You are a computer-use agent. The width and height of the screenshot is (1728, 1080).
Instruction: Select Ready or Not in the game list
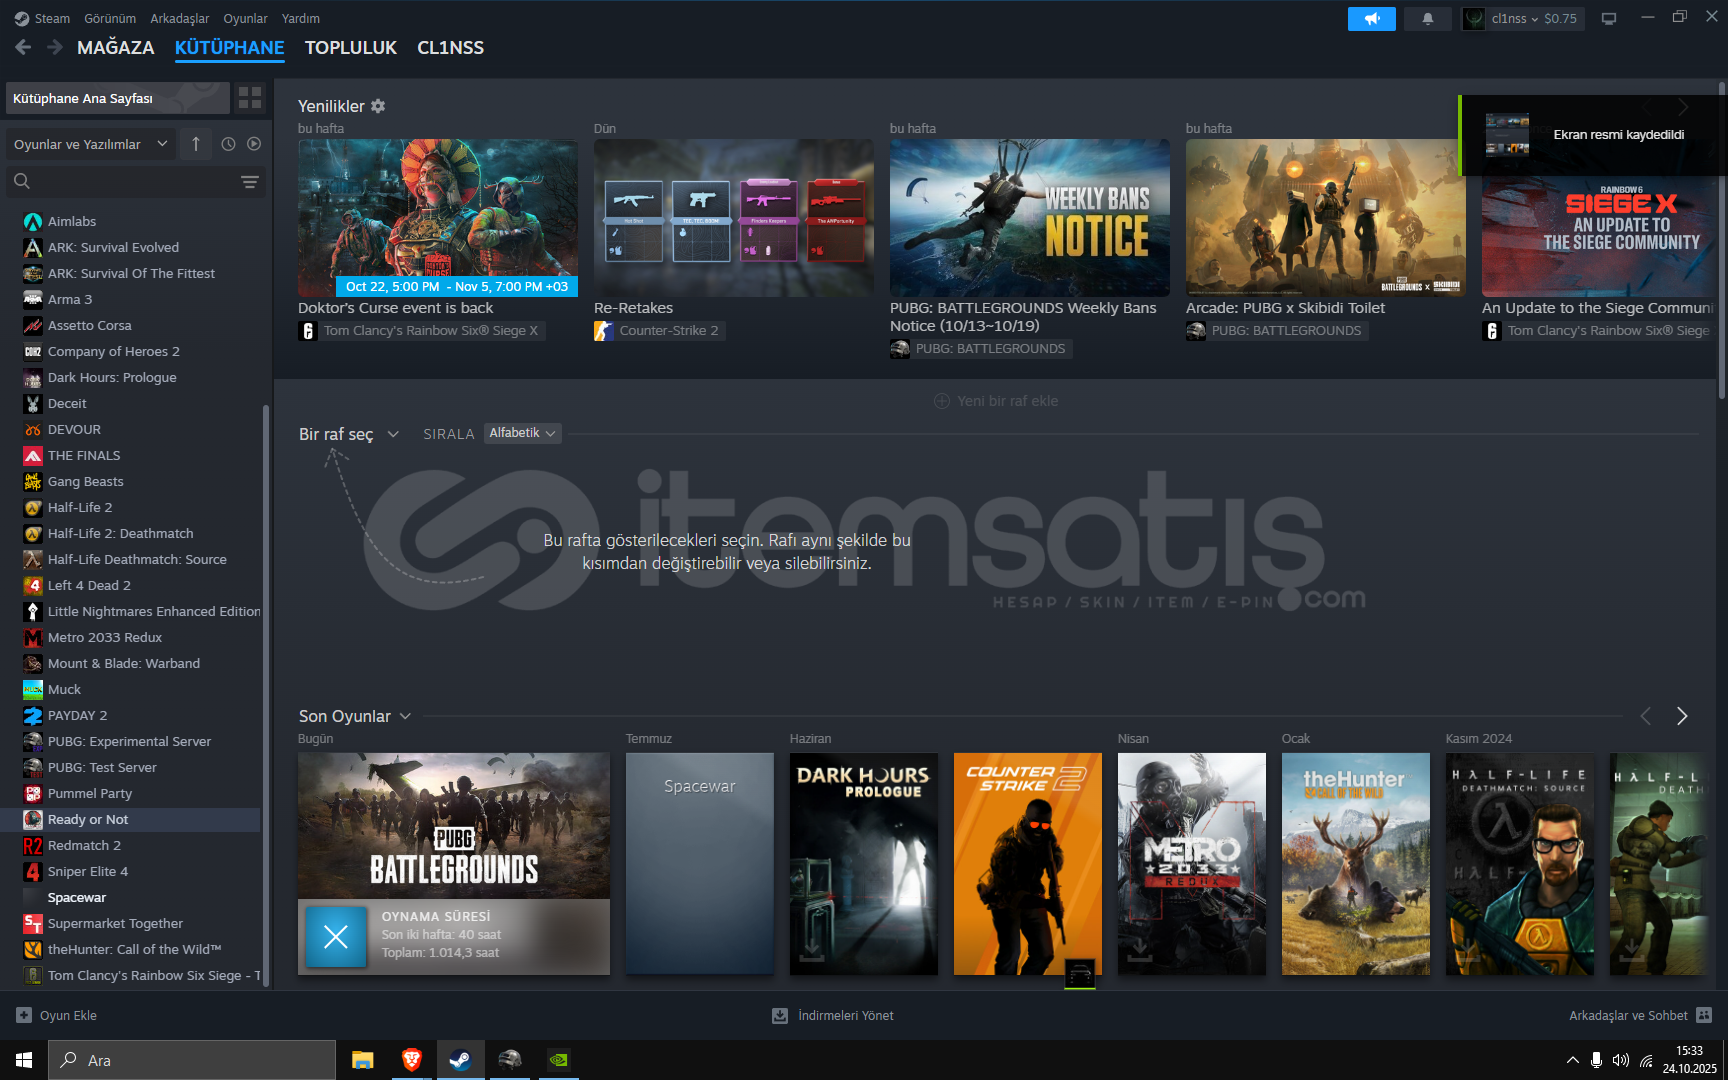[x=88, y=820]
